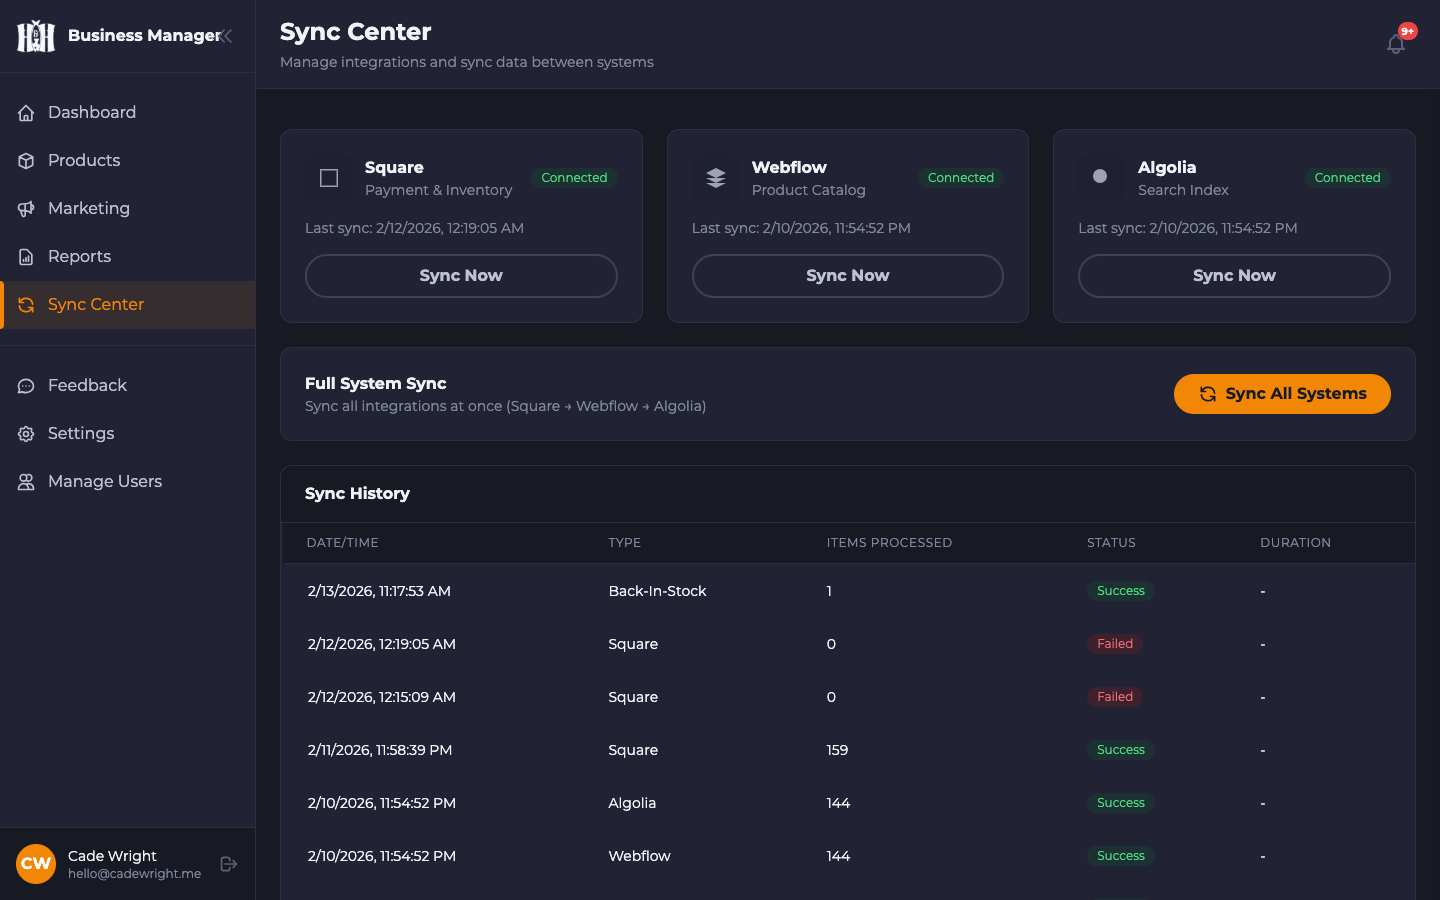
Task: Click the hello@cadewright.me email
Action: (x=134, y=874)
